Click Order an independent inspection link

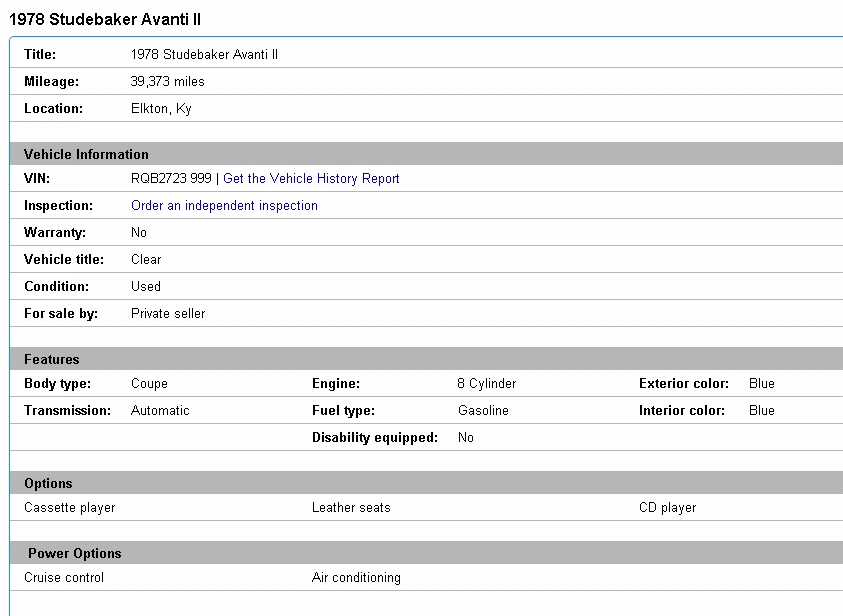224,206
